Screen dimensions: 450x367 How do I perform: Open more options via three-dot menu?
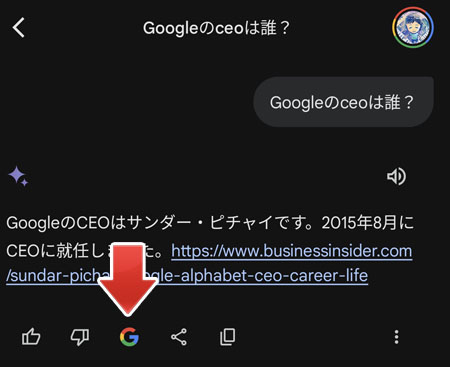tap(396, 337)
